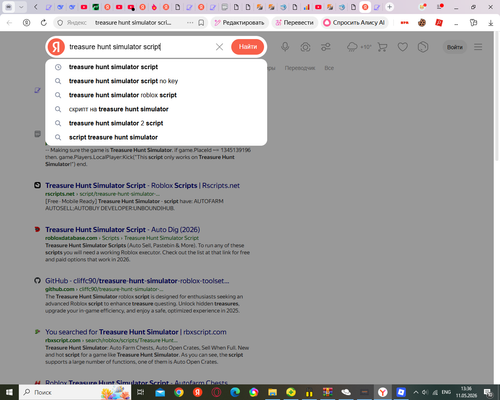This screenshot has width=500, height=400.
Task: Open Mail app on the taskbar
Action: 160,392
